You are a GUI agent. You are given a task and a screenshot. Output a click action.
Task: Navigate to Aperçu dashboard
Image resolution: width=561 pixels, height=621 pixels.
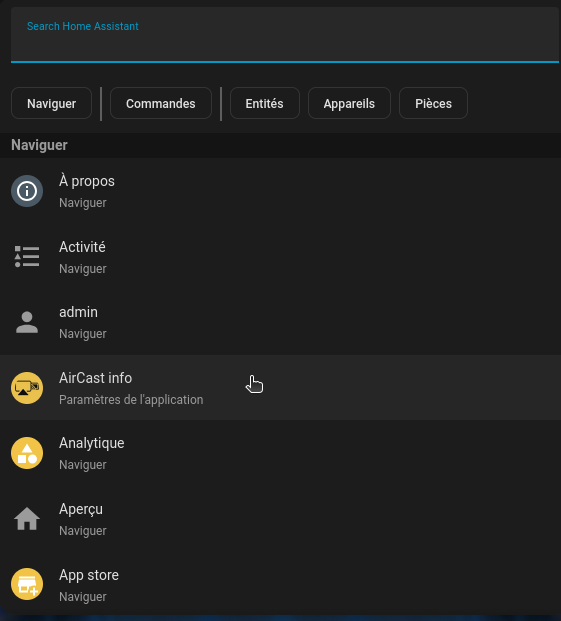pyautogui.click(x=280, y=519)
